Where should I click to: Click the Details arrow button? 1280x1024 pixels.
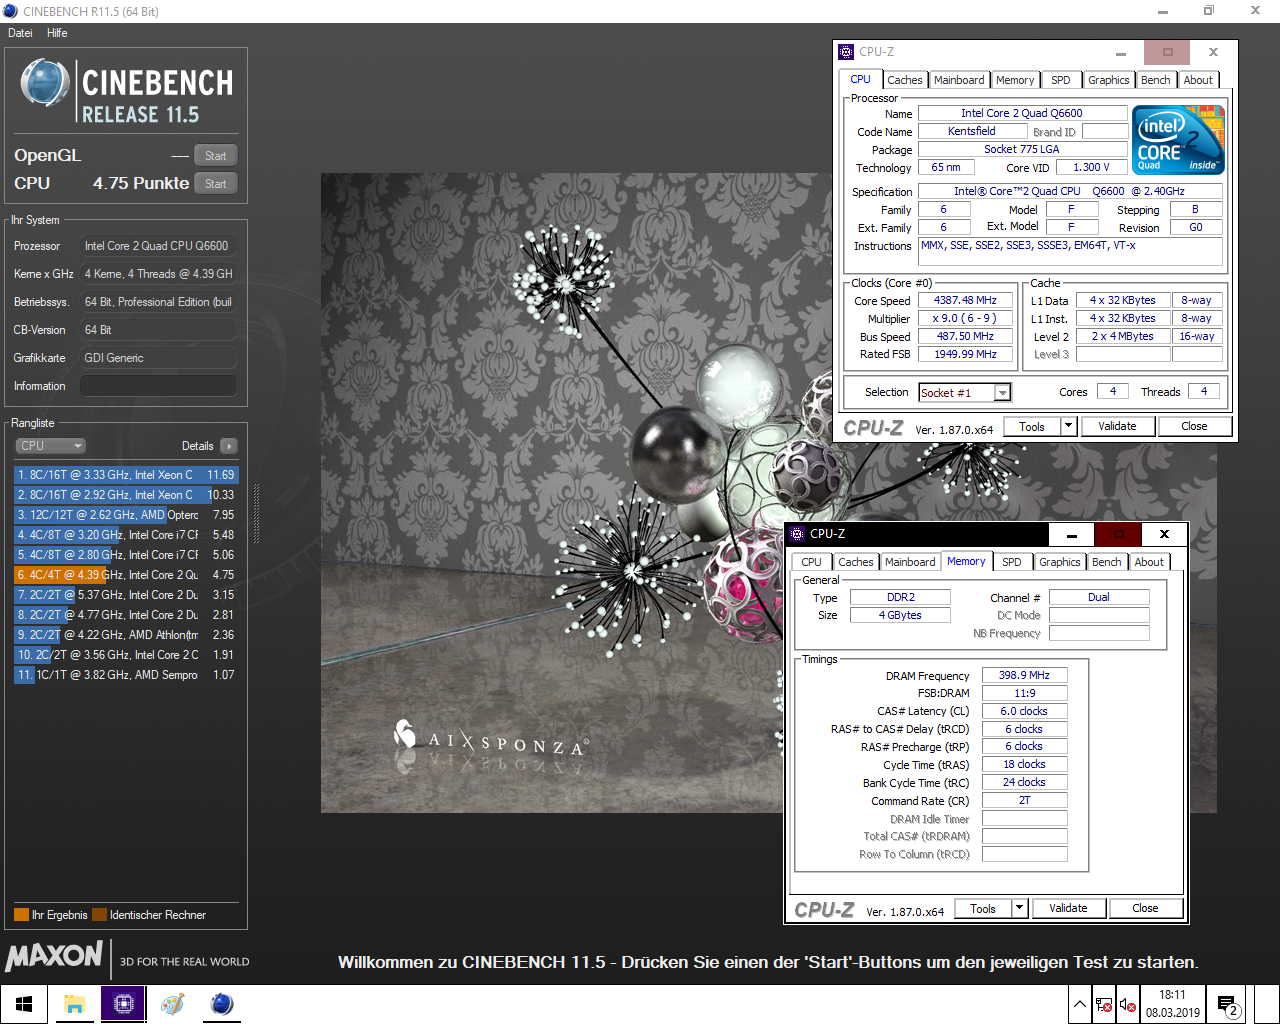pos(229,446)
